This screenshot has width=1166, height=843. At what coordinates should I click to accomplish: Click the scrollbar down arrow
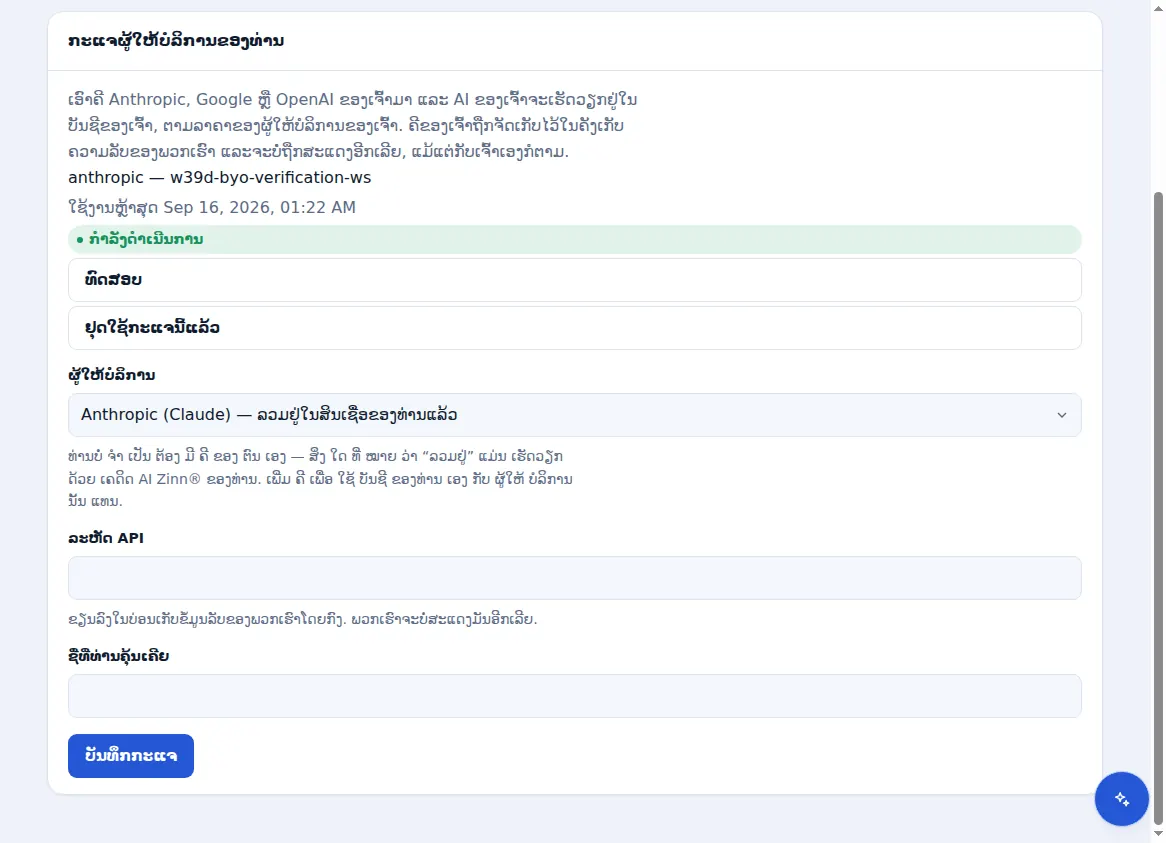(1158, 835)
